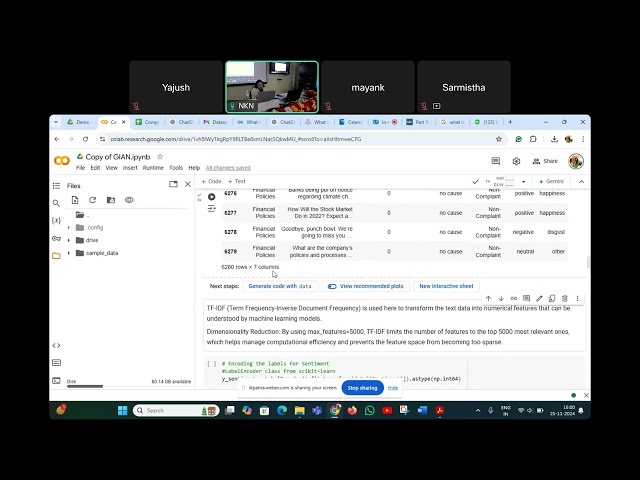The height and width of the screenshot is (480, 640).
Task: Toggle the cell output actions icon
Action: click(211, 209)
